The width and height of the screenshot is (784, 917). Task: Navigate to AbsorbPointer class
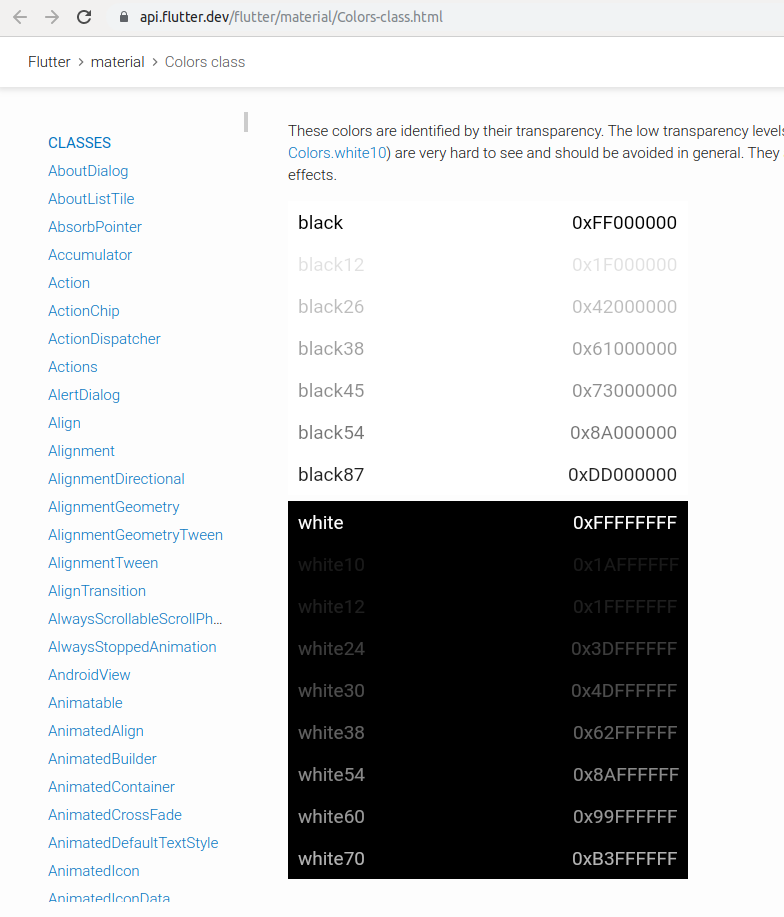tap(95, 227)
